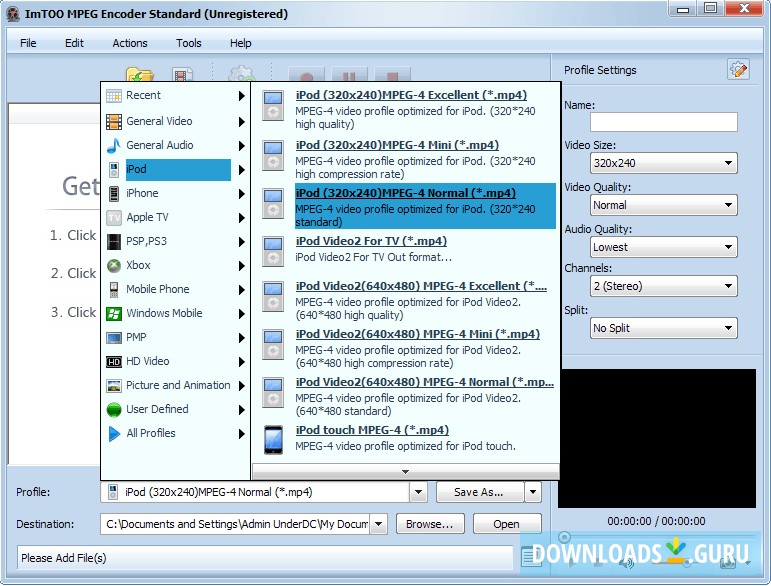The height and width of the screenshot is (586, 771).
Task: Click the Apple TV category icon
Action: pyautogui.click(x=114, y=217)
